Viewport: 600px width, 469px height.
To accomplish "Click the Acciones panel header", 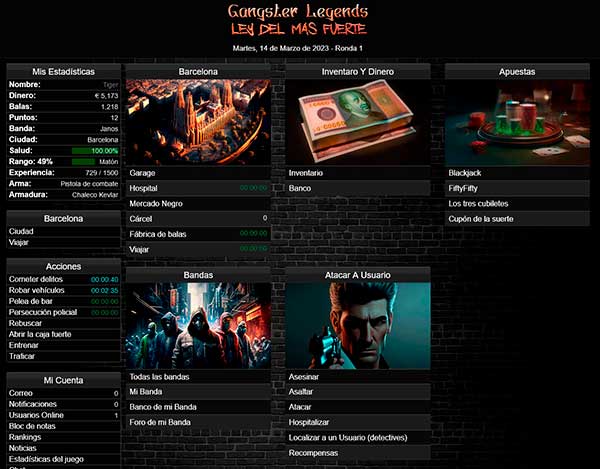I will (64, 266).
